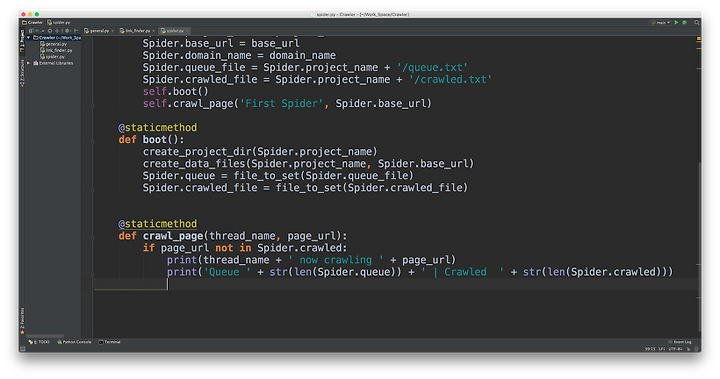Close the spider.py tab
The width and height of the screenshot is (720, 379).
(187, 31)
